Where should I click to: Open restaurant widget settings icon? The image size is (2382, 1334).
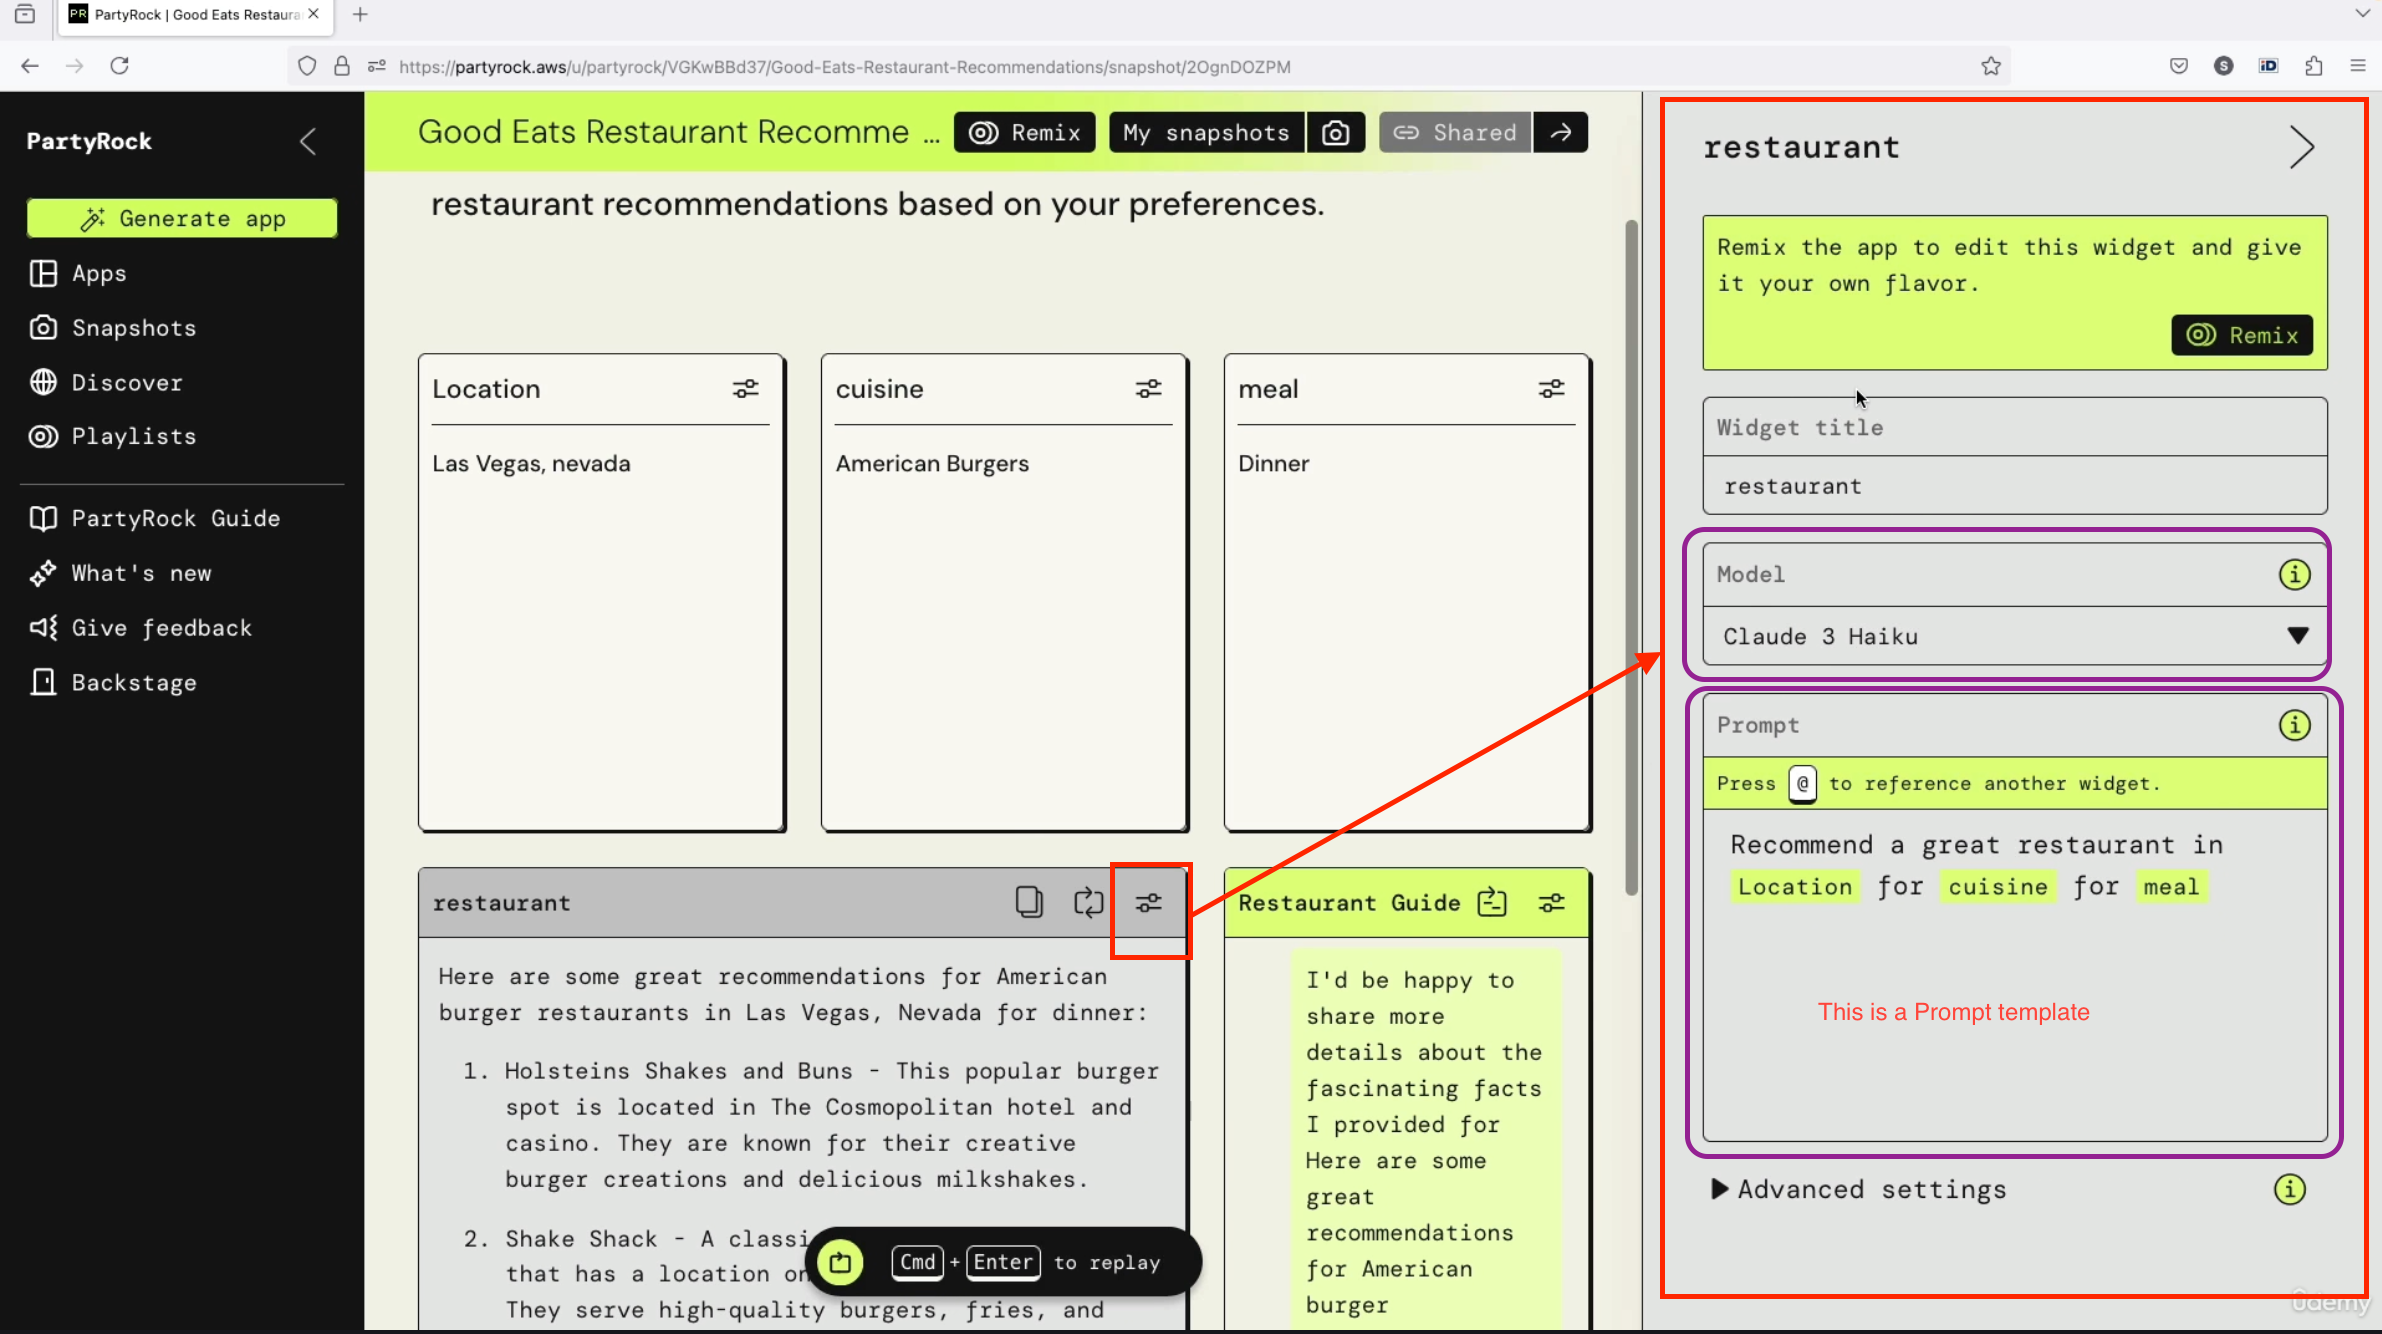click(x=1148, y=903)
